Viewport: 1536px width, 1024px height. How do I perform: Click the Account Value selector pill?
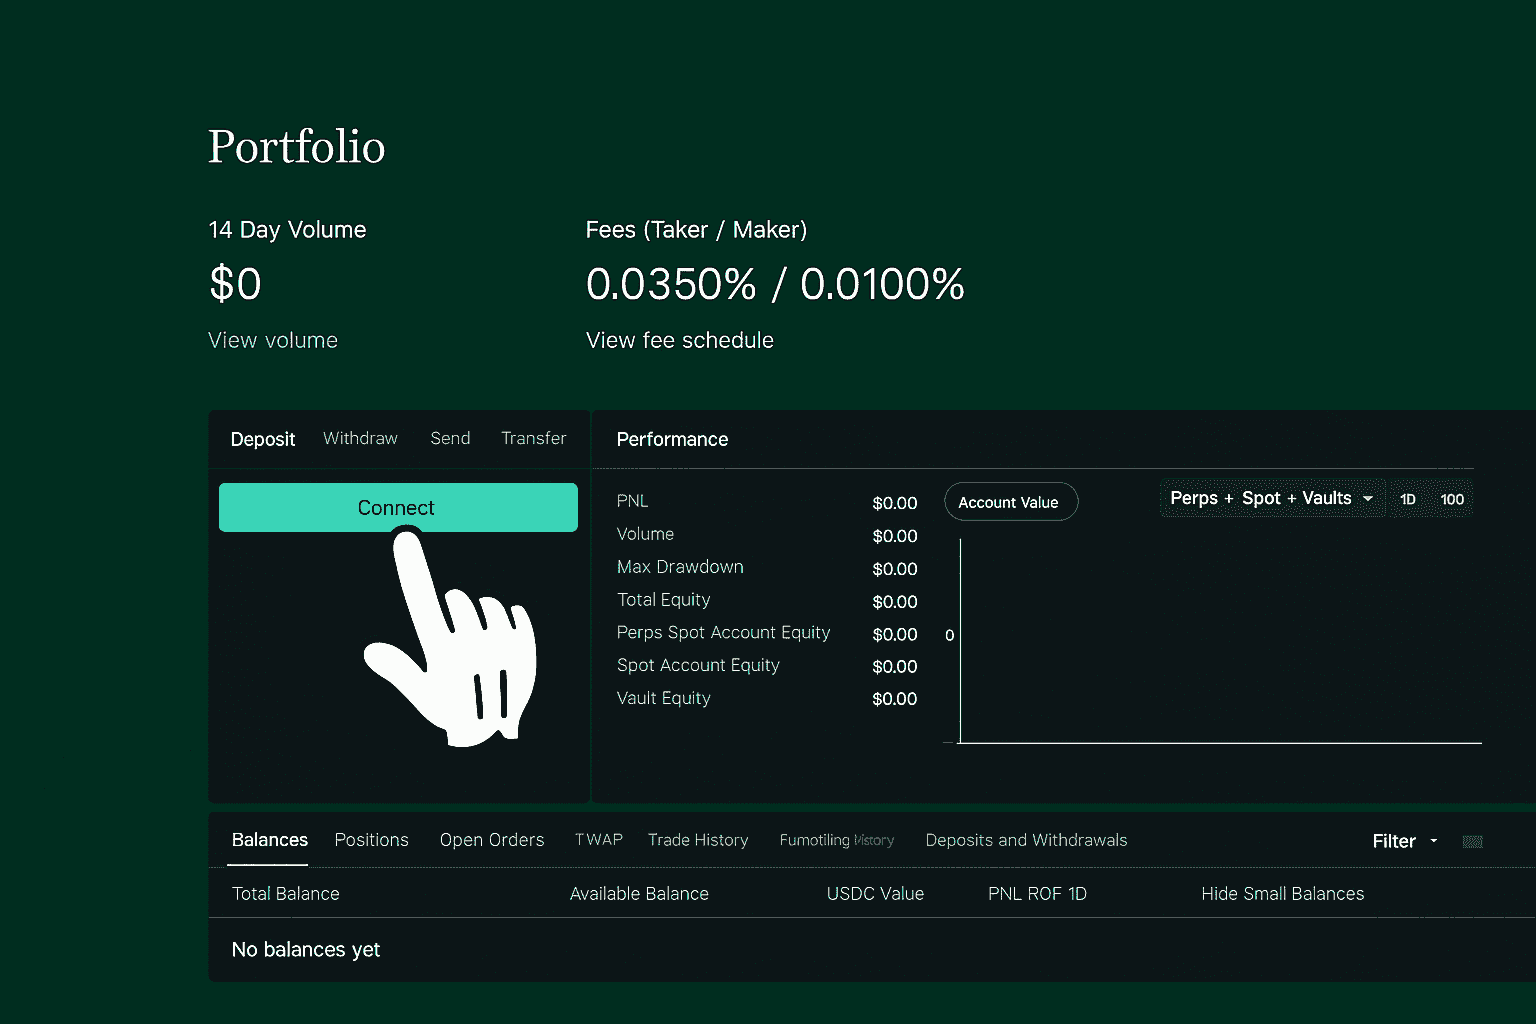point(1011,502)
